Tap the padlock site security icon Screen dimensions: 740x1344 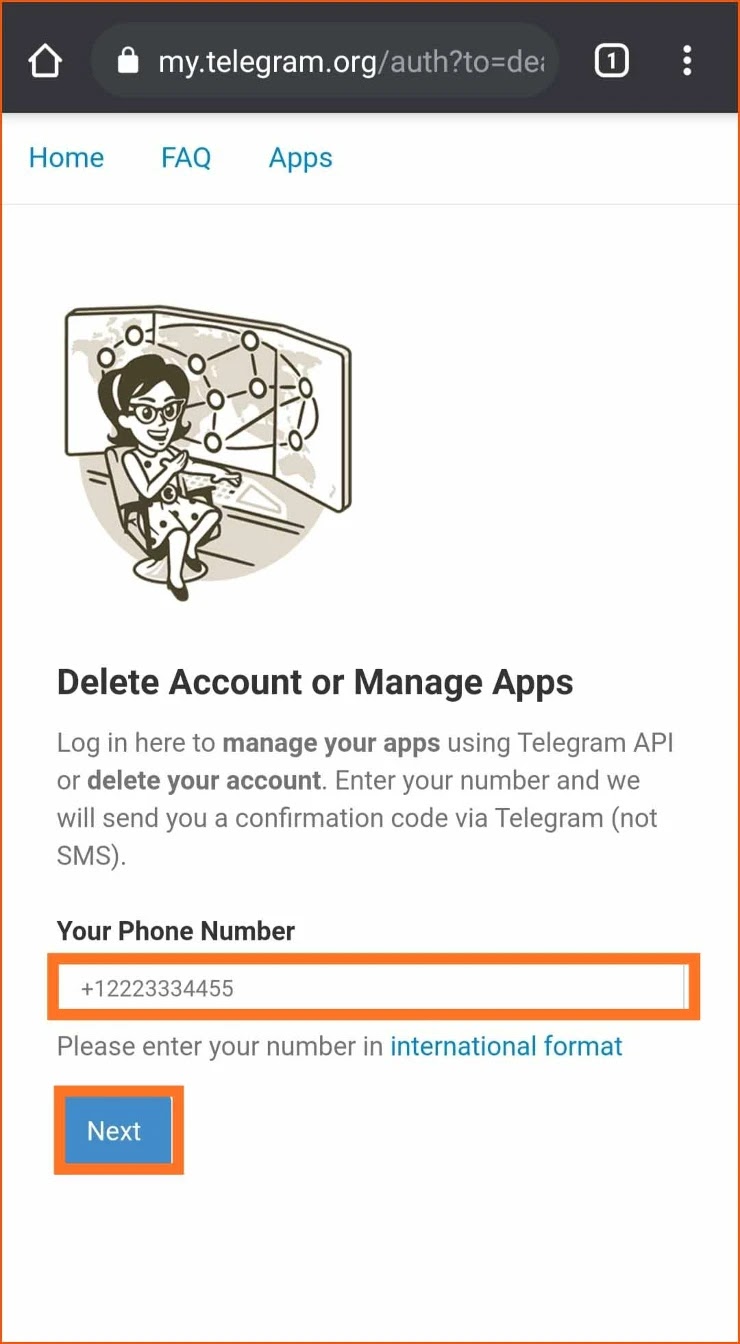coord(127,62)
